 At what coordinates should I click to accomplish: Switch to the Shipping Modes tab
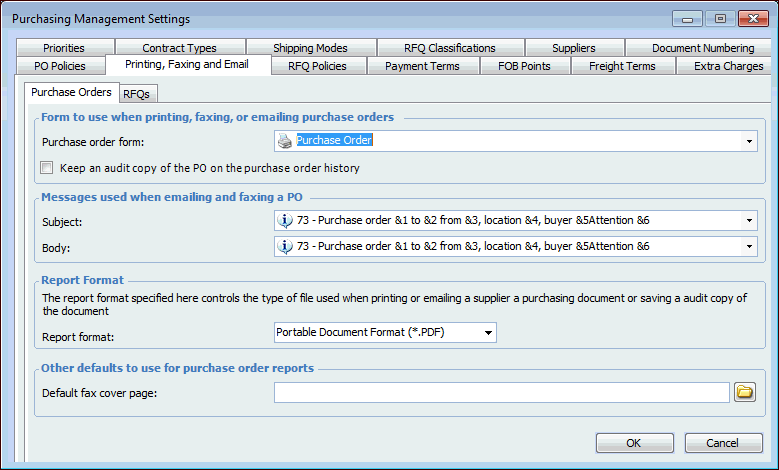click(310, 48)
